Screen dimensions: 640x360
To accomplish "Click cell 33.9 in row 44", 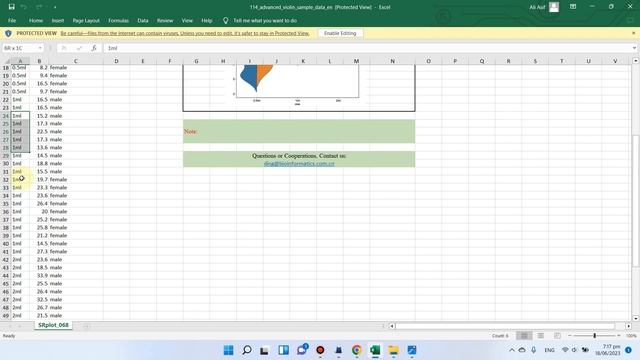I will (40, 276).
